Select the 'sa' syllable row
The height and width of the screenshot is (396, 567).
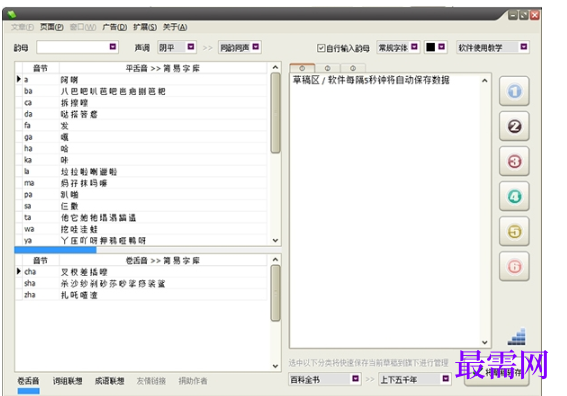click(141, 206)
